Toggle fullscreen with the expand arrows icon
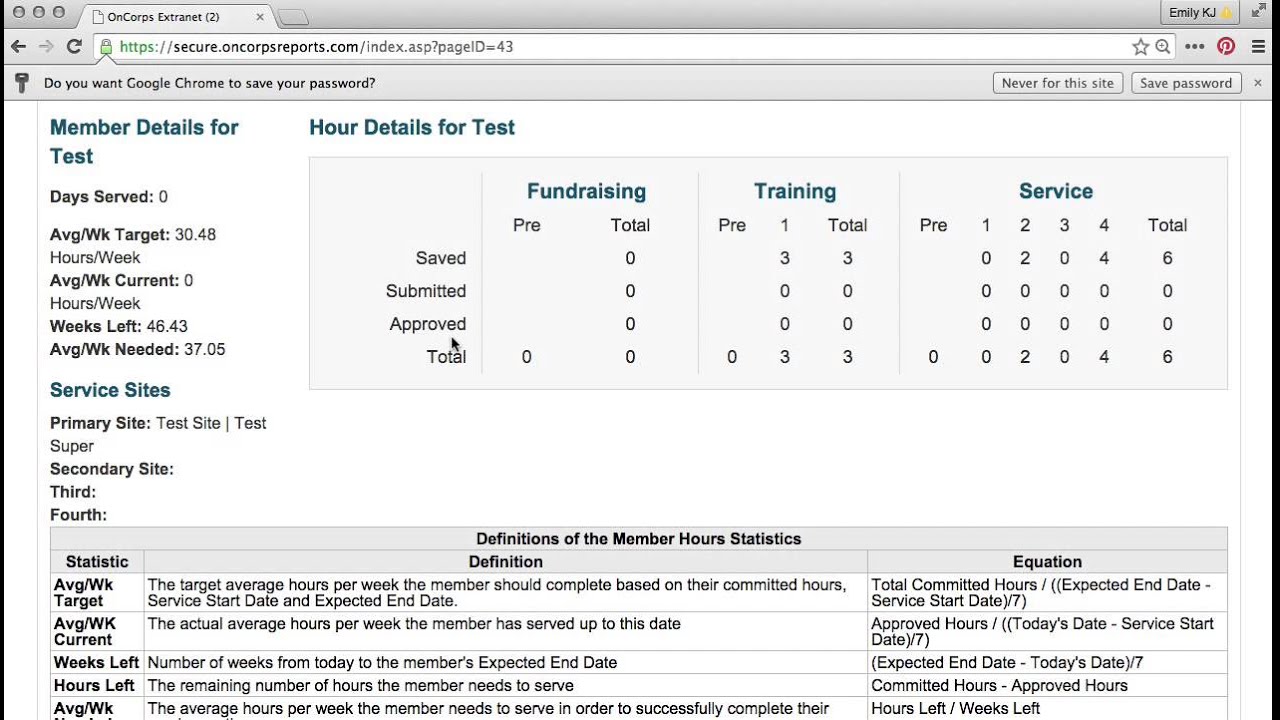 1257,12
